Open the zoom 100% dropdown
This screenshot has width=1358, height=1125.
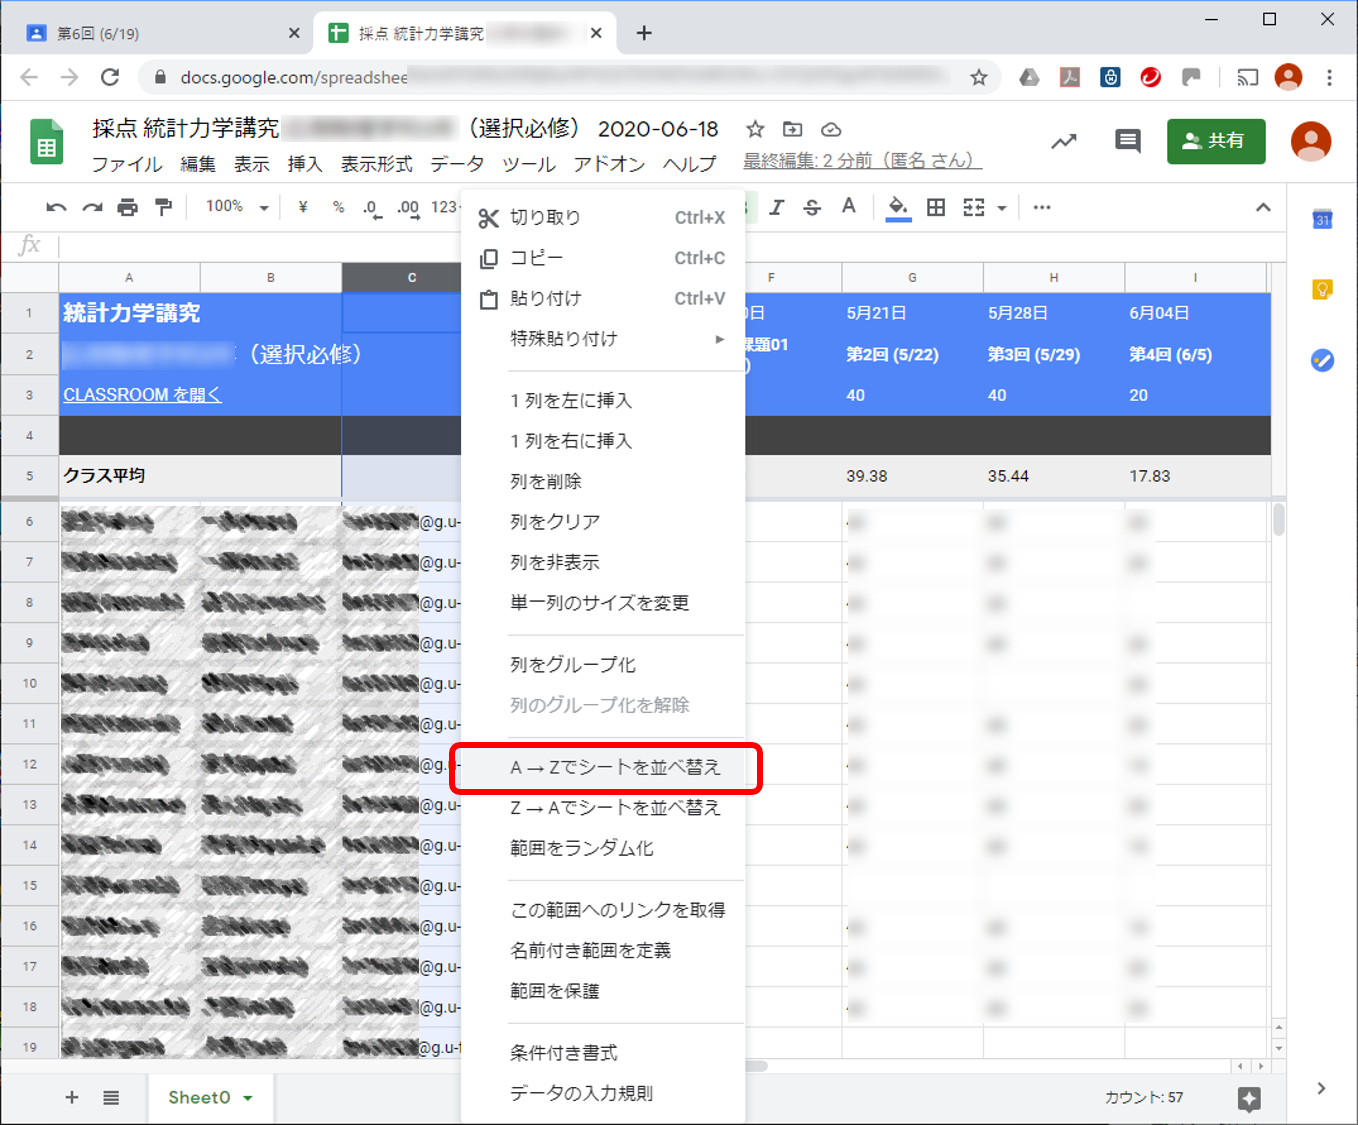tap(237, 207)
